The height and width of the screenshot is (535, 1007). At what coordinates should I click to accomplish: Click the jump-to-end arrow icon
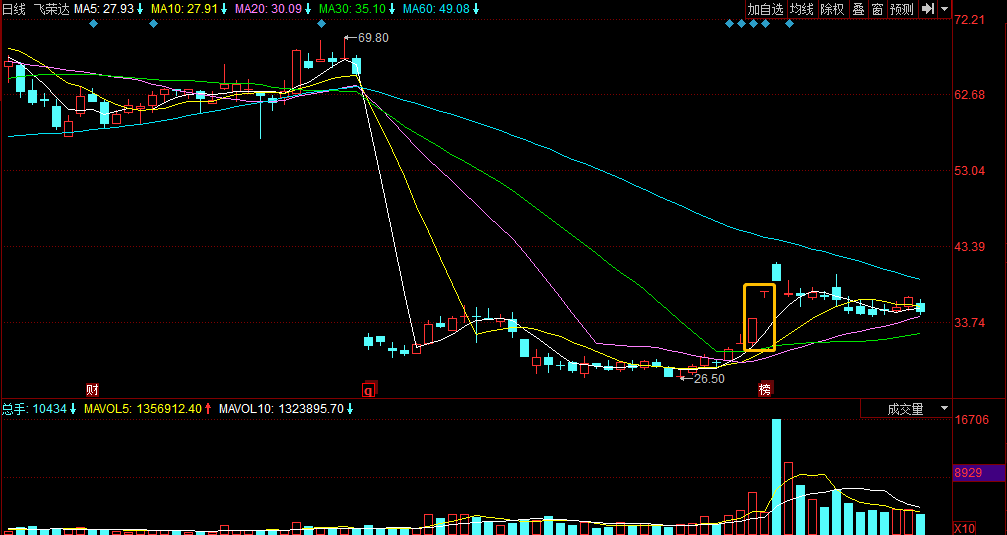[x=927, y=9]
